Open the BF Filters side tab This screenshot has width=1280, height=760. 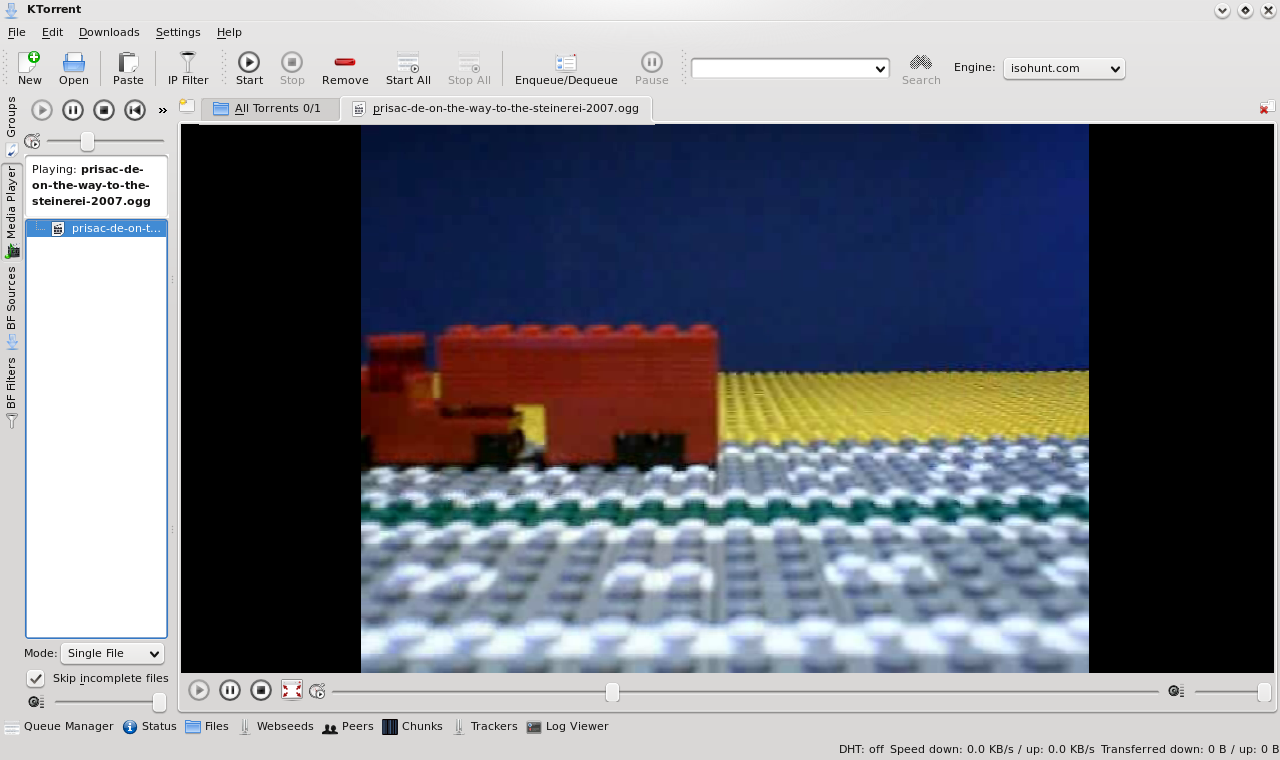coord(11,393)
